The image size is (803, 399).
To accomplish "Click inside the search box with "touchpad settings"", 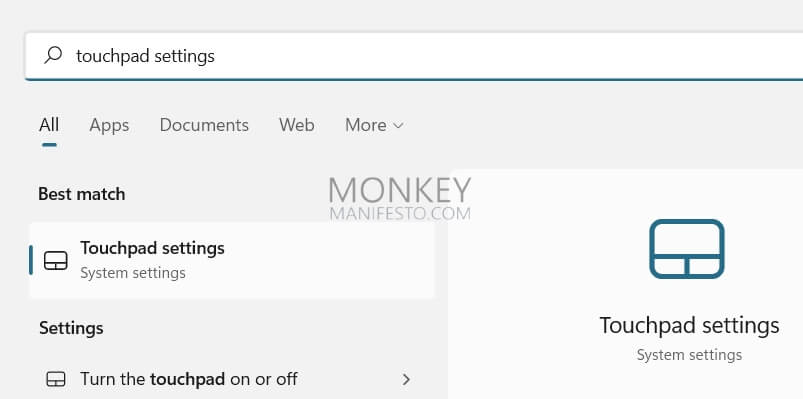I will point(414,55).
